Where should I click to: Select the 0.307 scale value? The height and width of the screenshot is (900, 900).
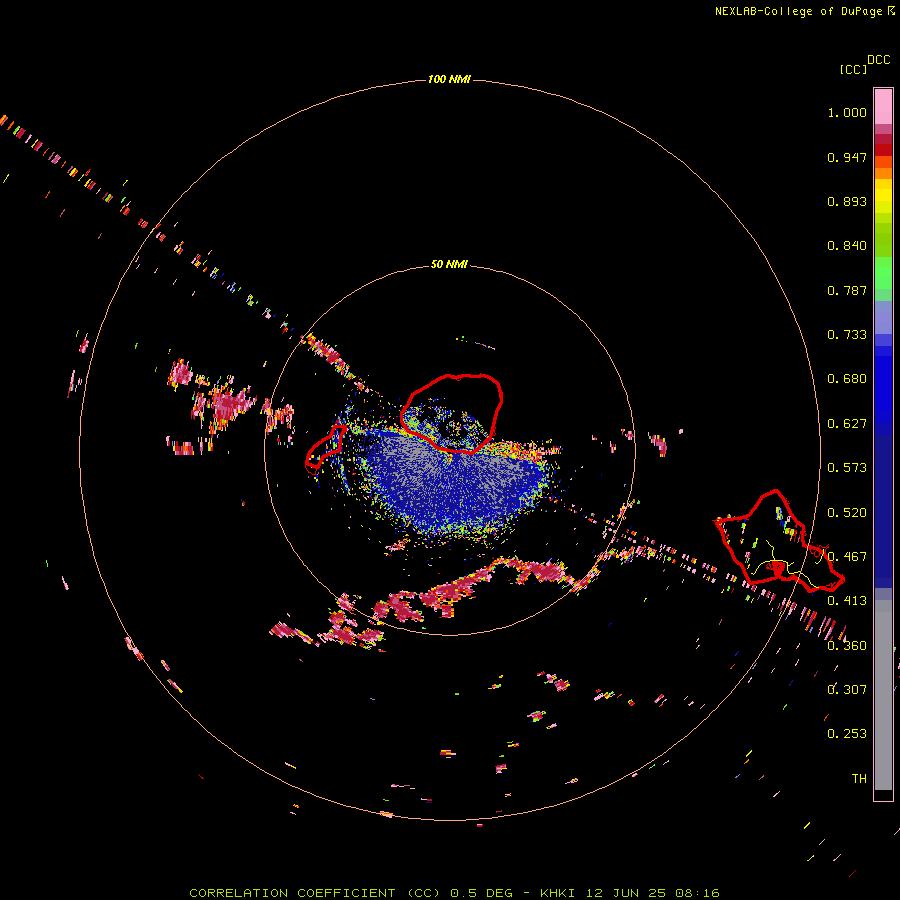[x=847, y=690]
